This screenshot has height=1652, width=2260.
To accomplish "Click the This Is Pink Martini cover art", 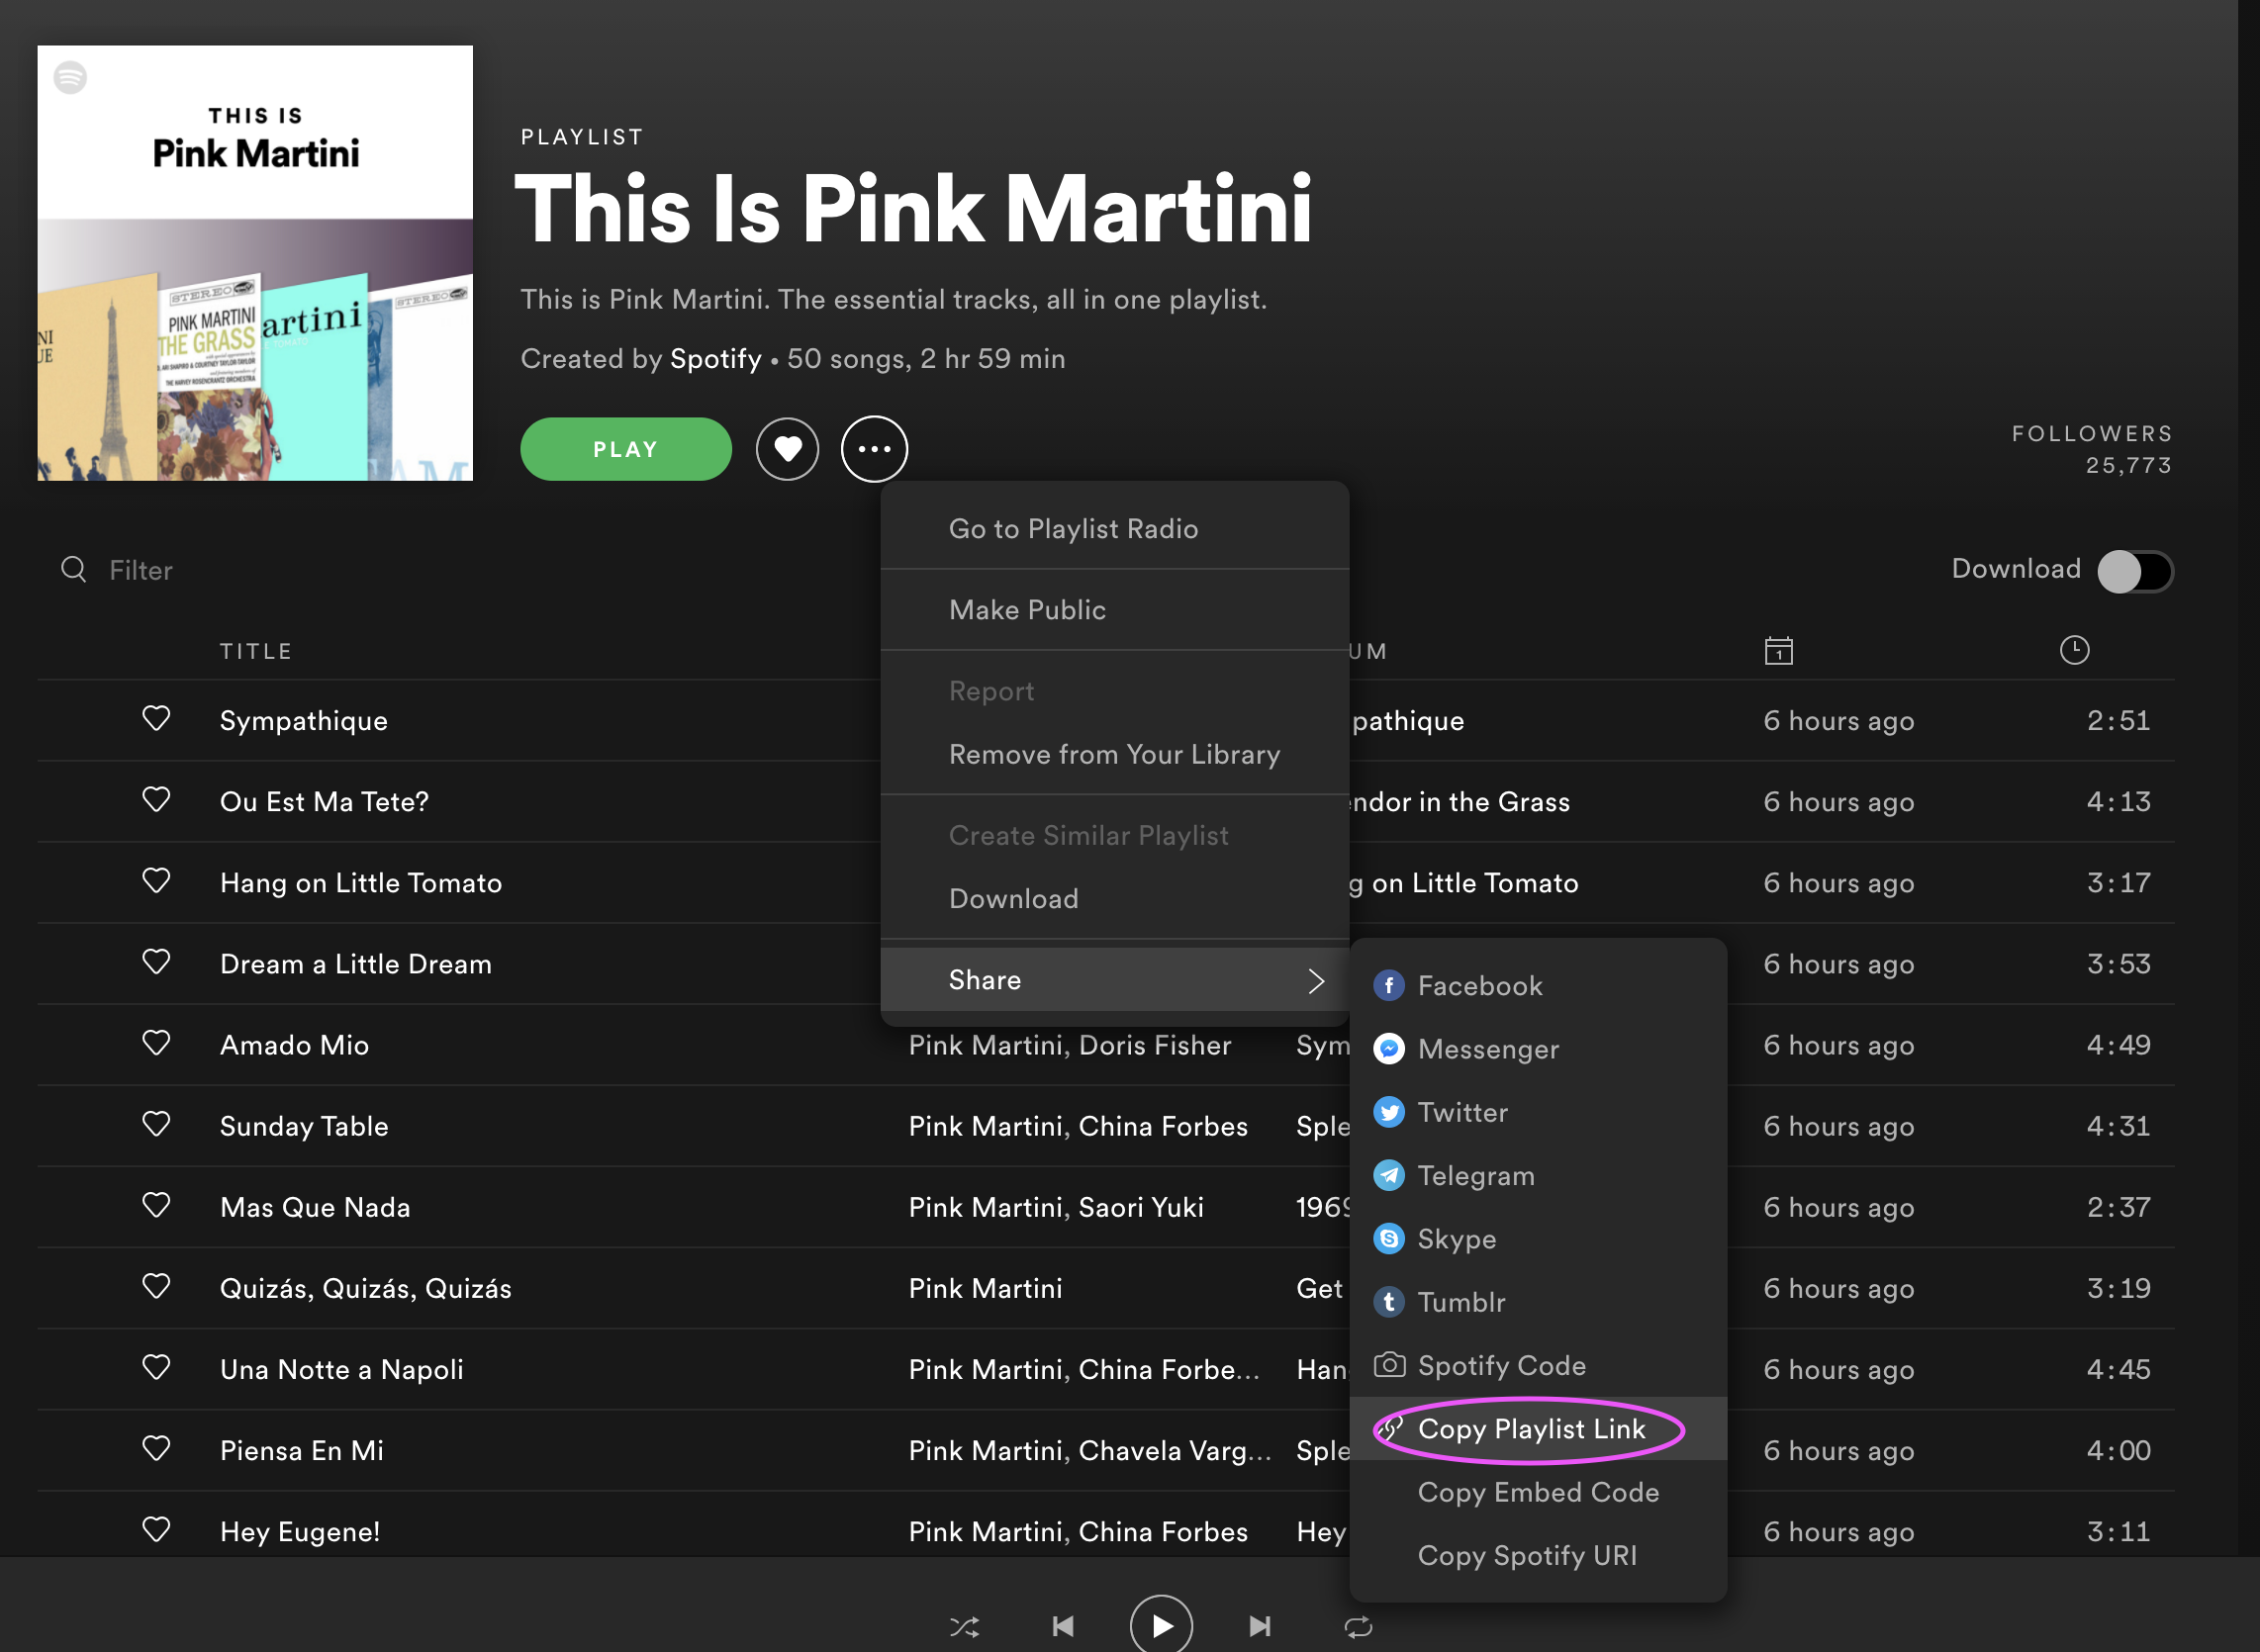I will [255, 263].
